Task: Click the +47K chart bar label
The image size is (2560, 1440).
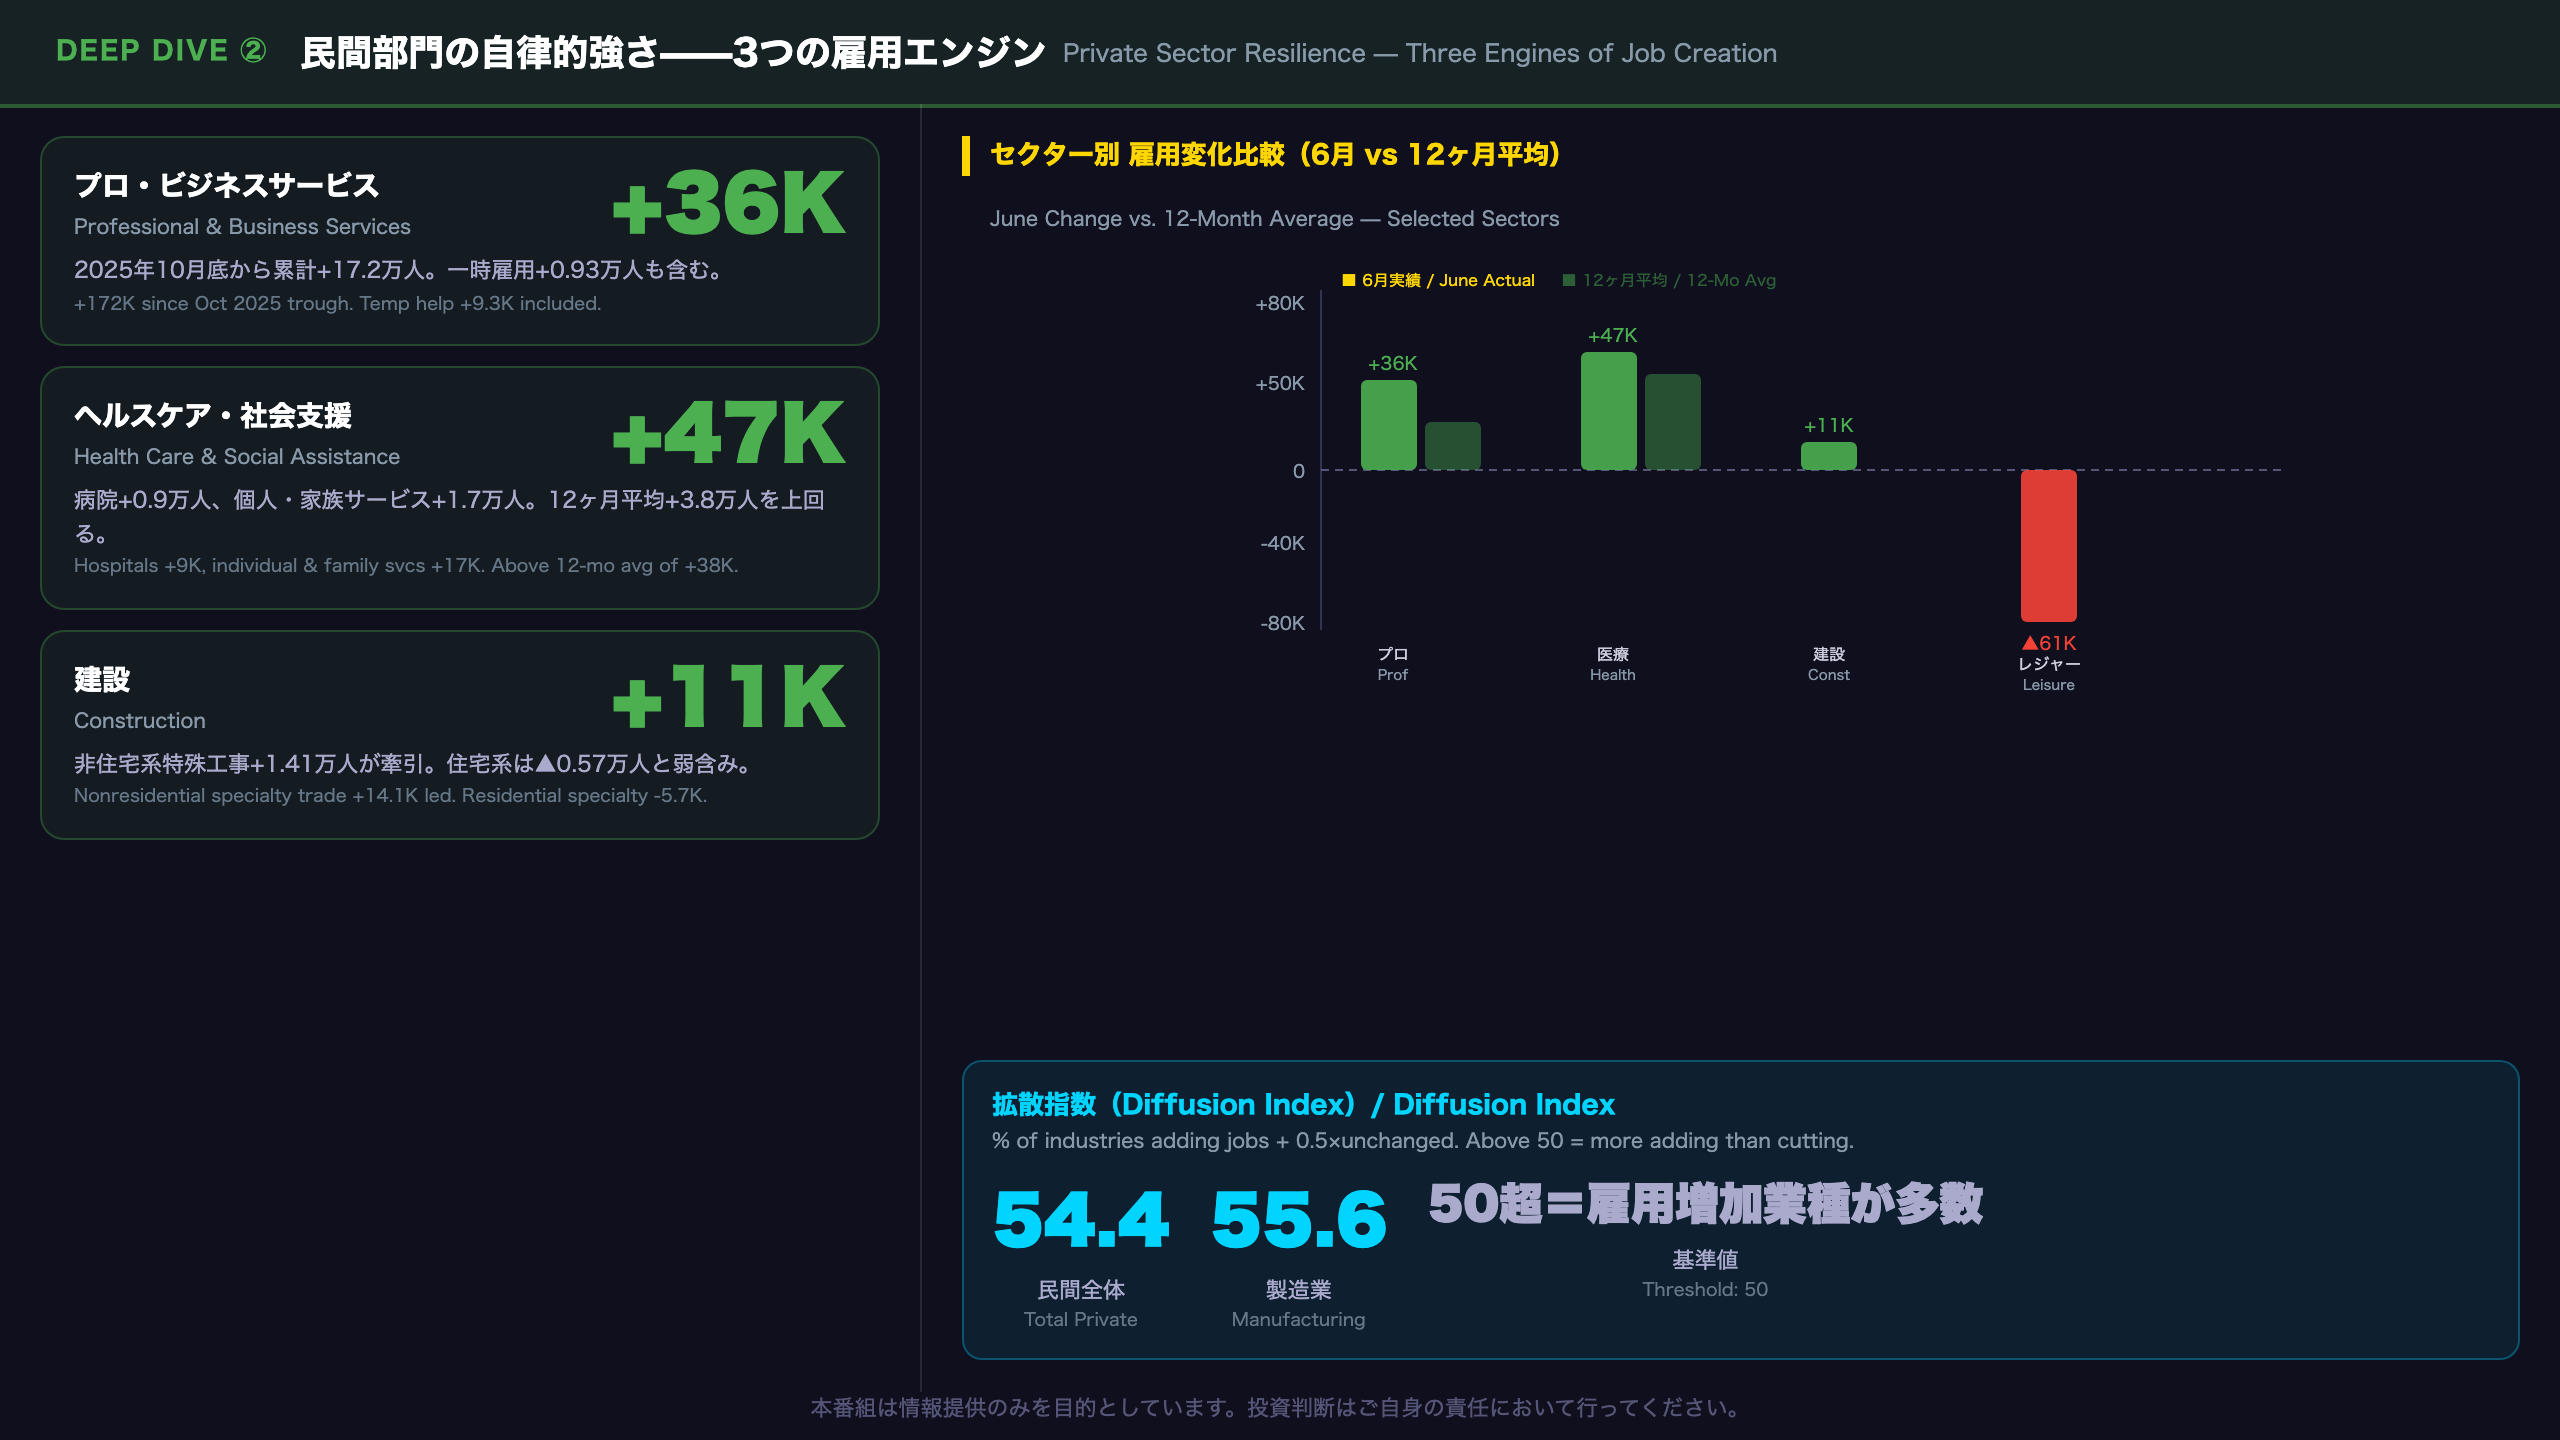Action: coord(1612,335)
